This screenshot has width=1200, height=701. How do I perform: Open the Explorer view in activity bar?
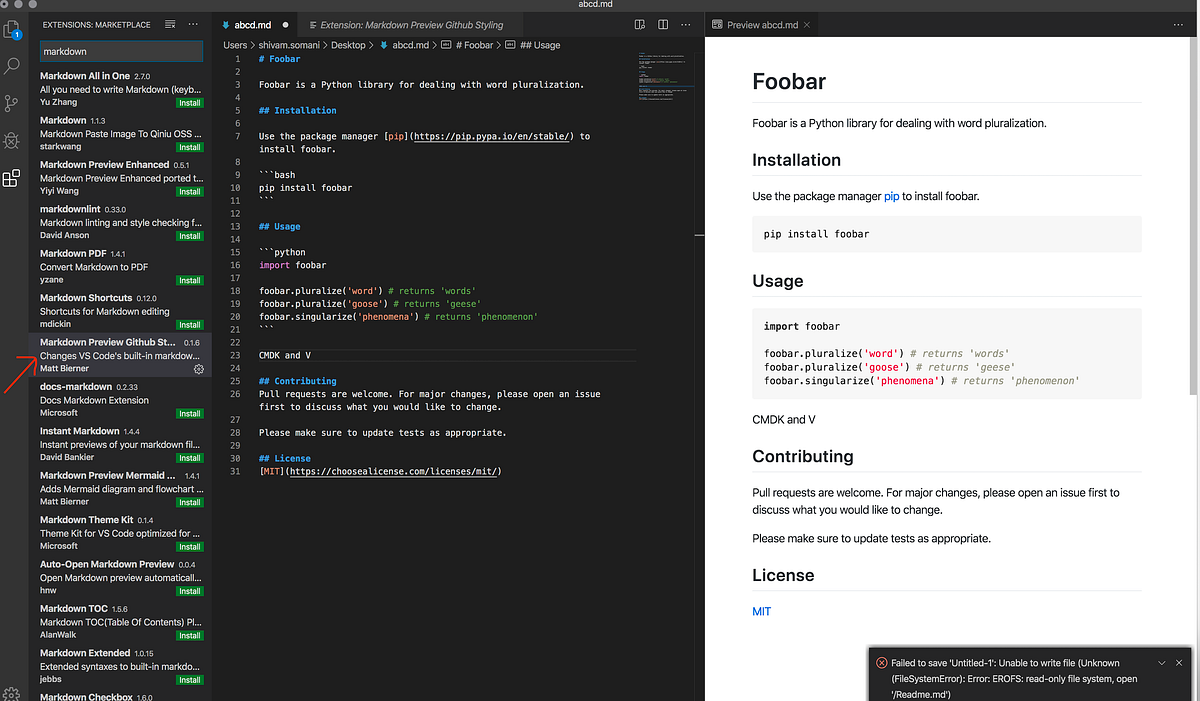tap(12, 28)
